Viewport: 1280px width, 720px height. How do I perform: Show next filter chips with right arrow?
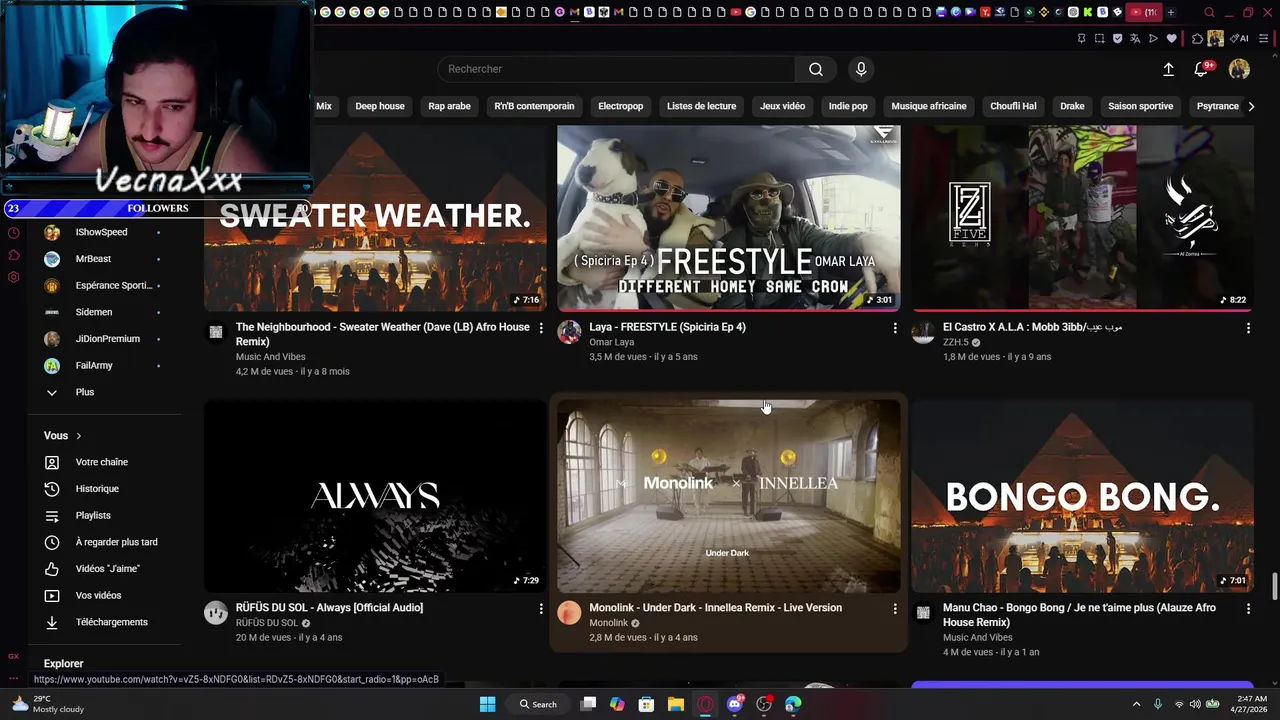1250,106
